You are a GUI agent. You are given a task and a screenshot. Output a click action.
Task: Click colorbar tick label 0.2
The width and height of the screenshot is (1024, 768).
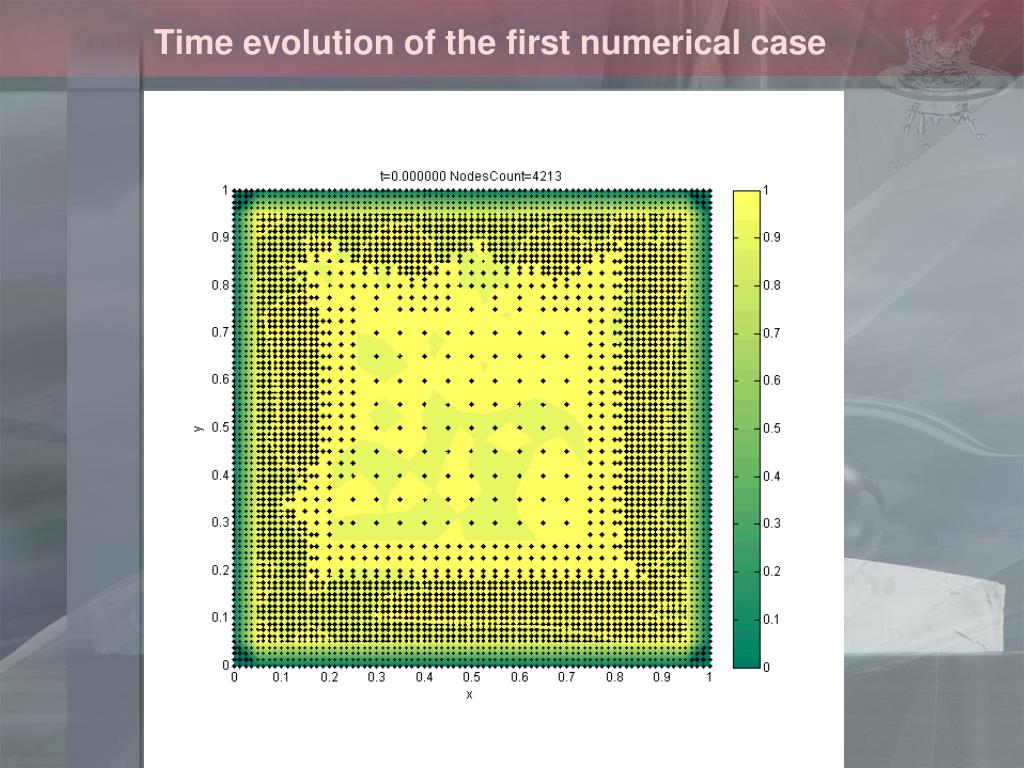772,571
